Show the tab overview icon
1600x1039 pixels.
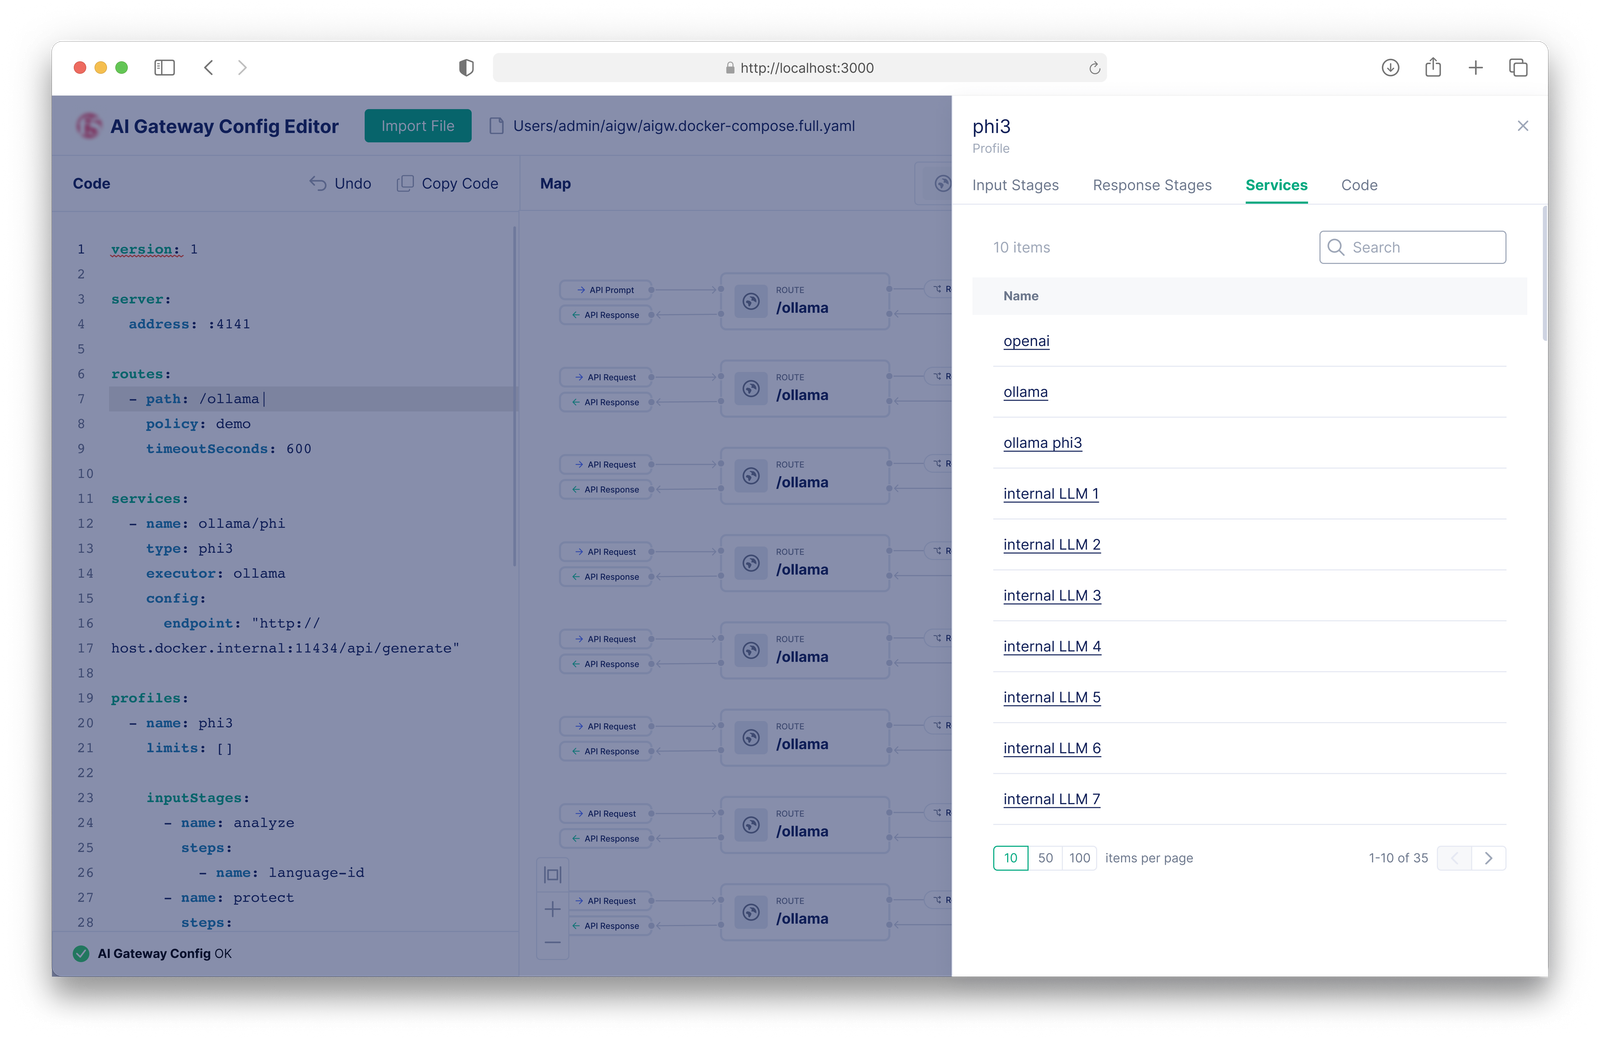point(1518,67)
